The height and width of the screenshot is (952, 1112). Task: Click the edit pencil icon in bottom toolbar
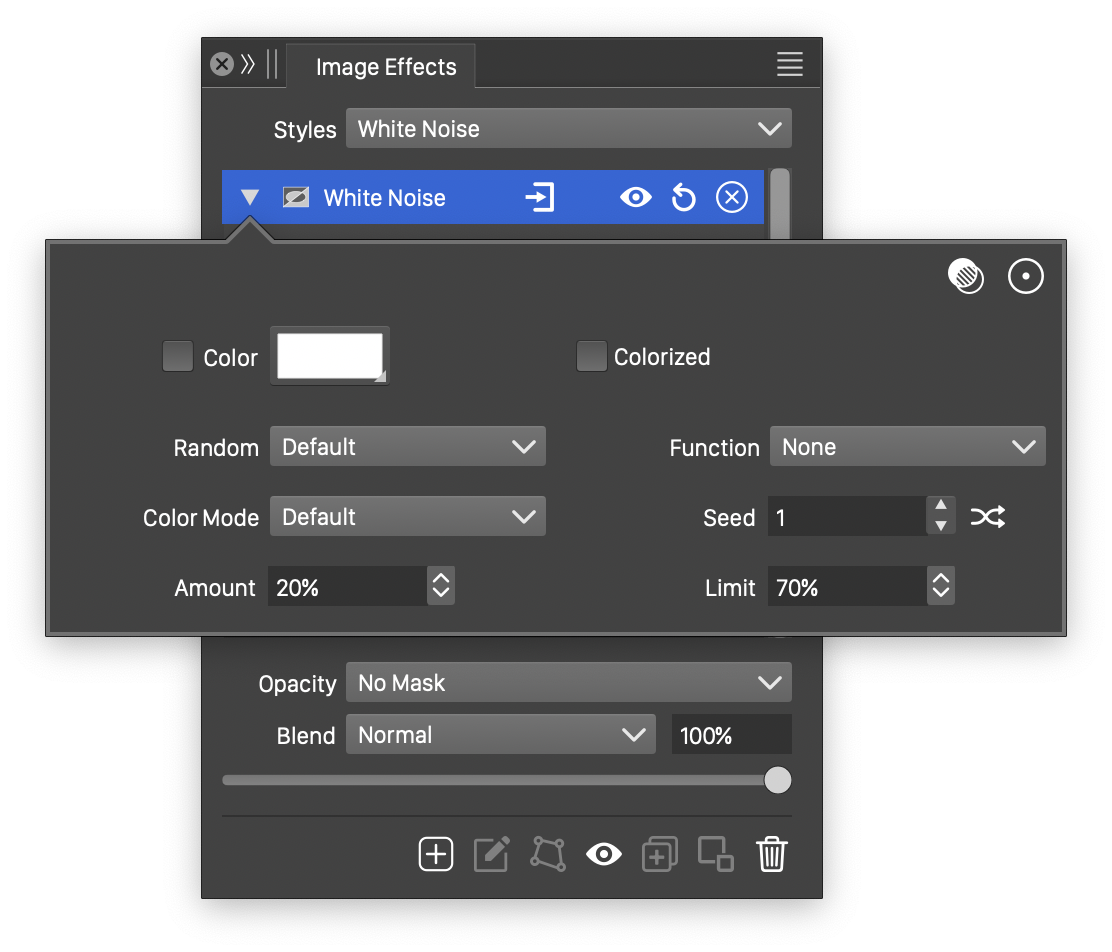tap(492, 854)
